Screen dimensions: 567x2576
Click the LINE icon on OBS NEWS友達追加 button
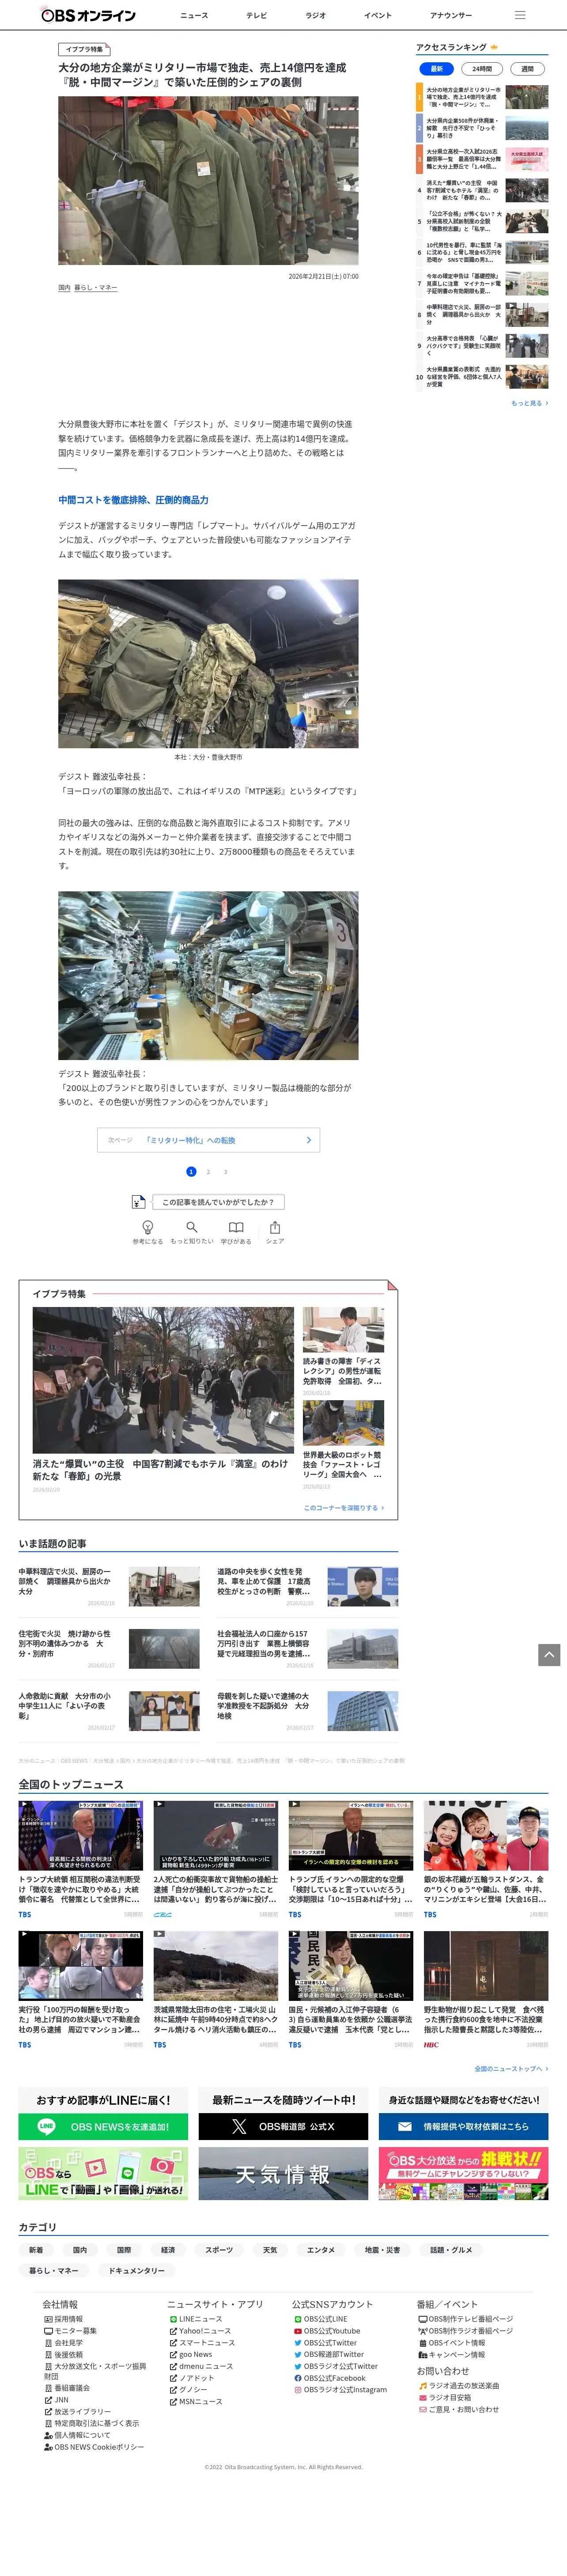pos(46,2127)
